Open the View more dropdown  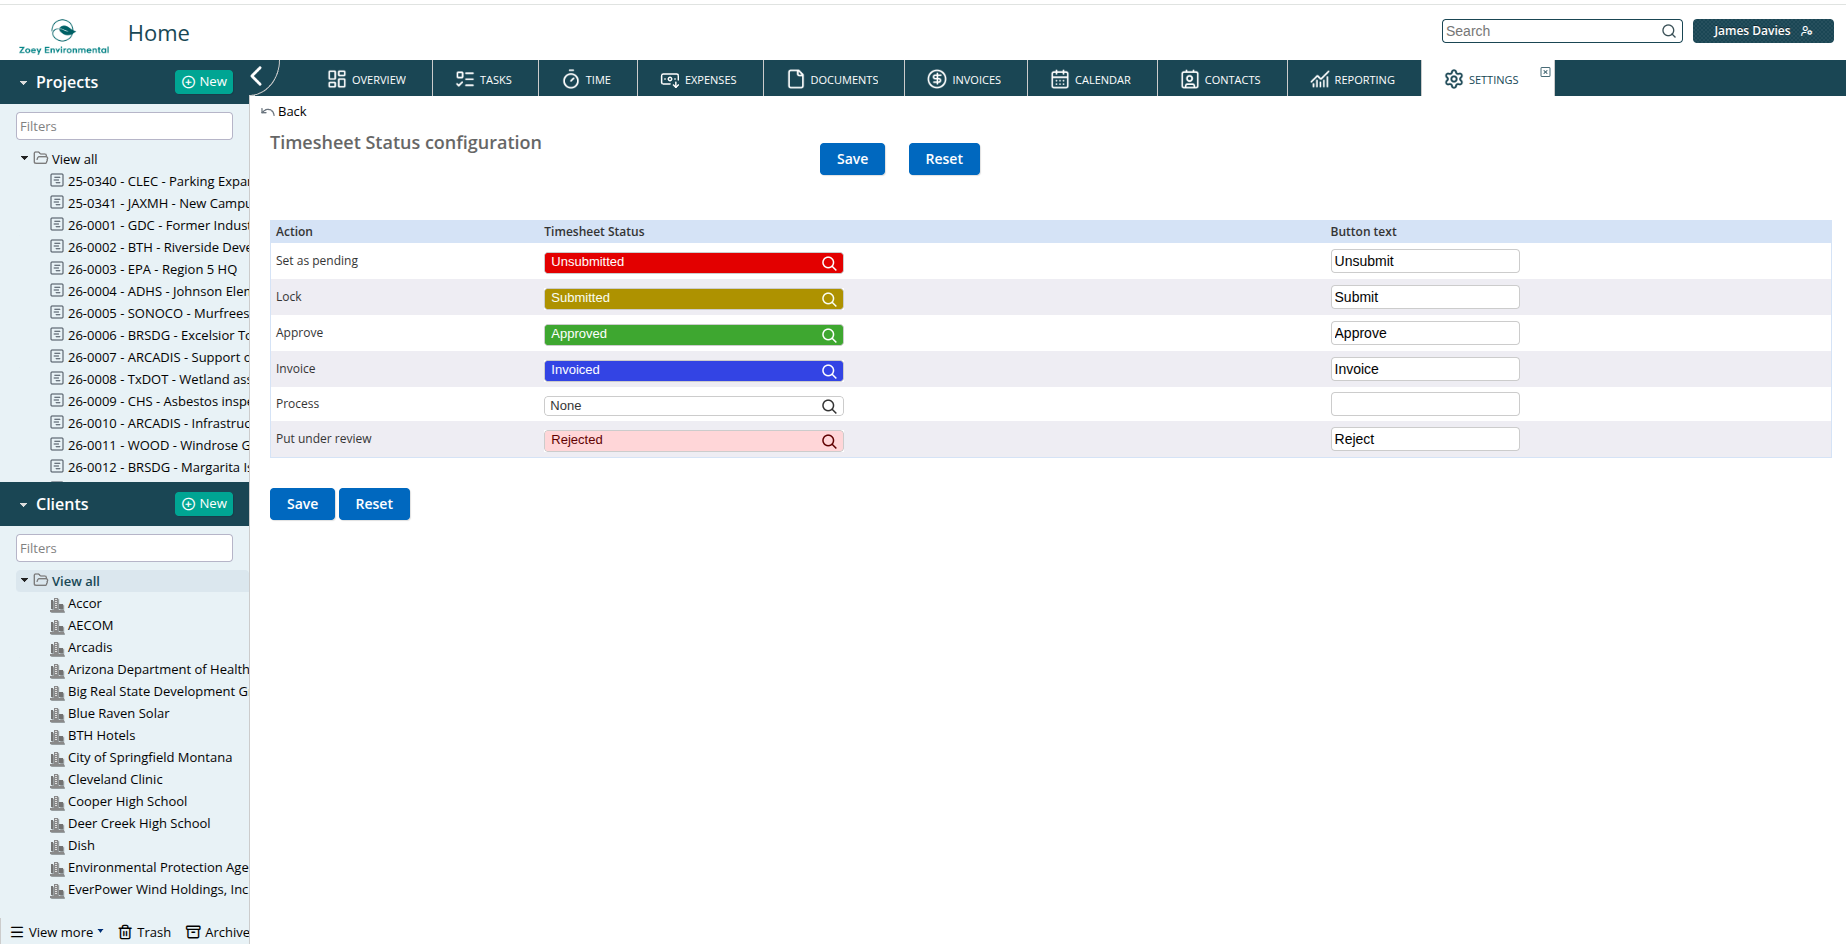[57, 932]
